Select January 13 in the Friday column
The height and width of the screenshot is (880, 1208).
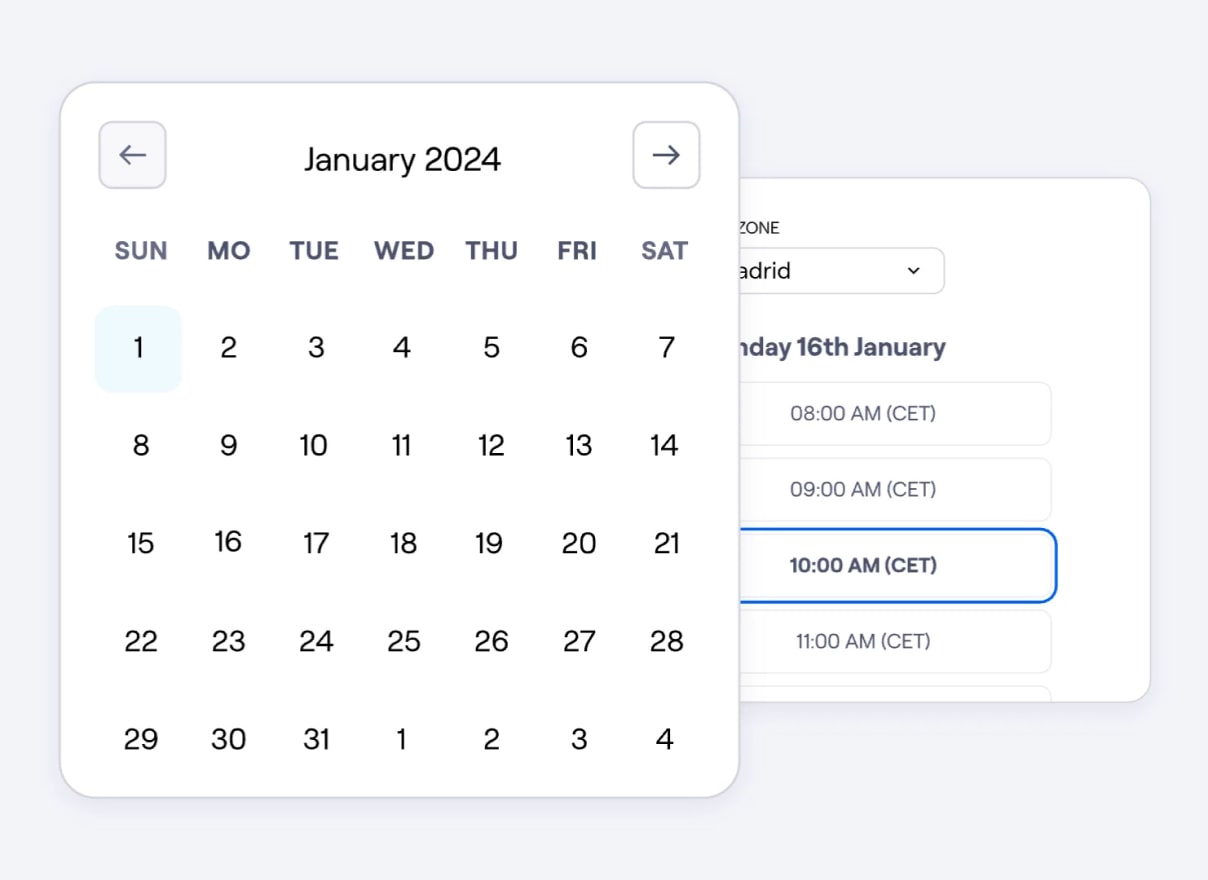(x=578, y=445)
